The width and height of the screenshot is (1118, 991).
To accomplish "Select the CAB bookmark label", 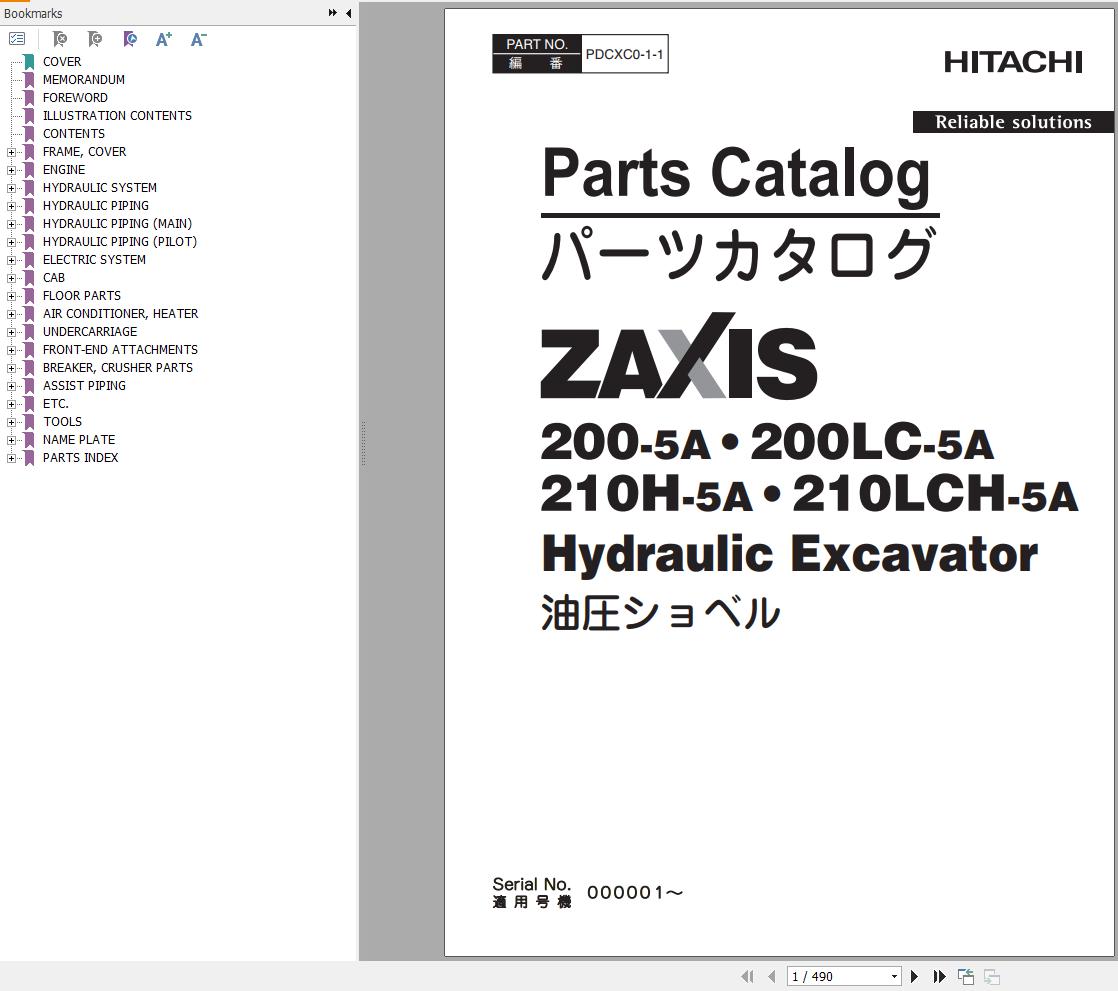I will click(53, 278).
